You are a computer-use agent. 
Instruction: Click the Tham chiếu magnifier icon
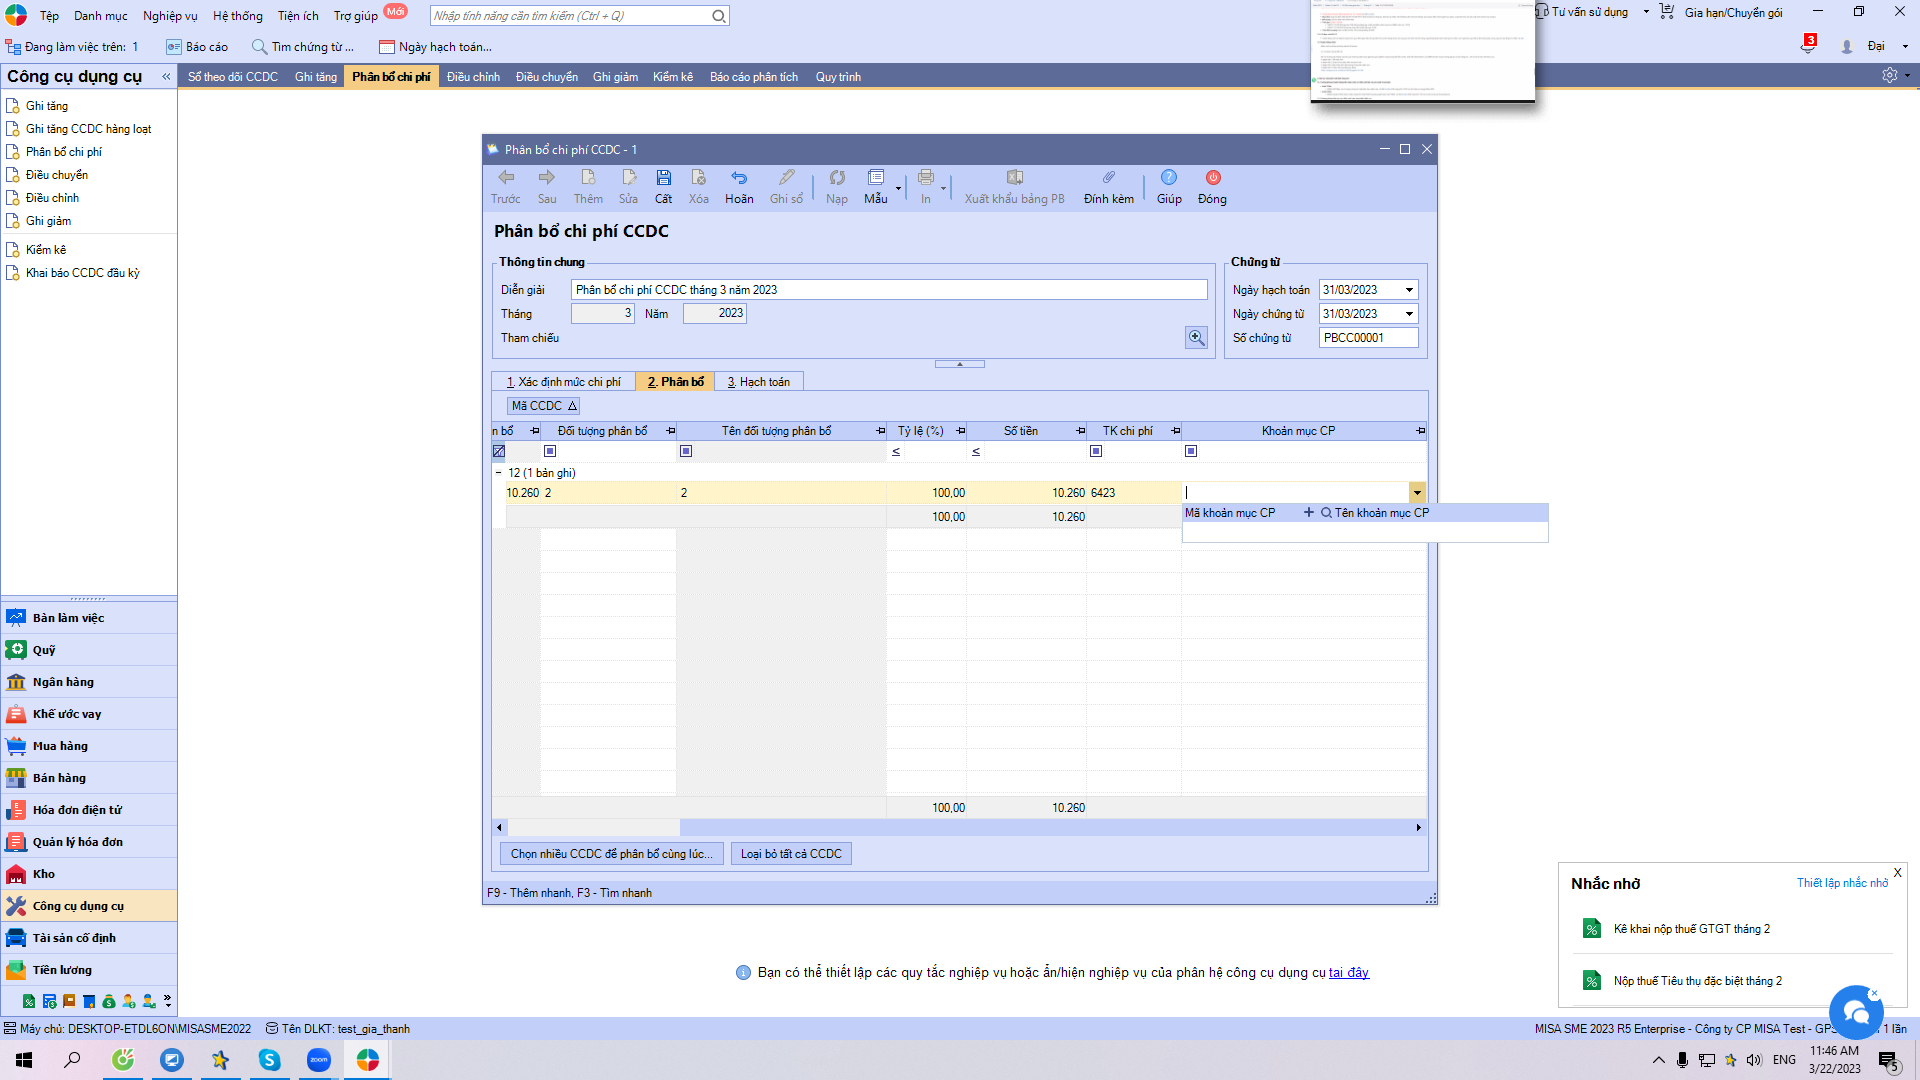click(x=1196, y=338)
